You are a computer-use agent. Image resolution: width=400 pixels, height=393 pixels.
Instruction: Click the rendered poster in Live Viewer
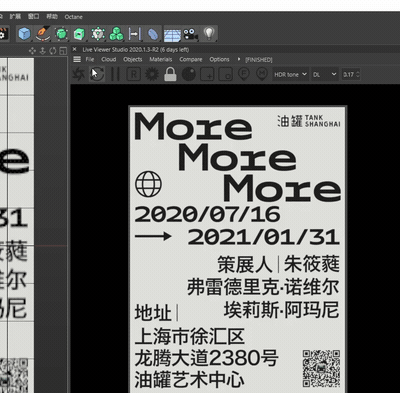click(x=238, y=249)
